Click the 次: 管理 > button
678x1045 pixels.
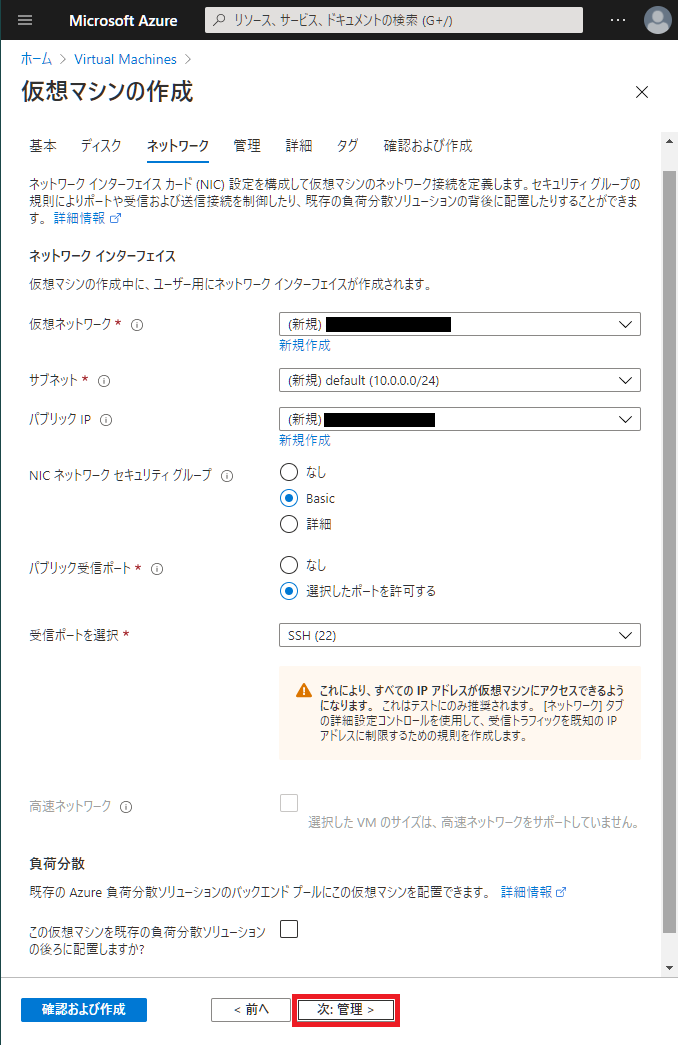click(345, 1010)
